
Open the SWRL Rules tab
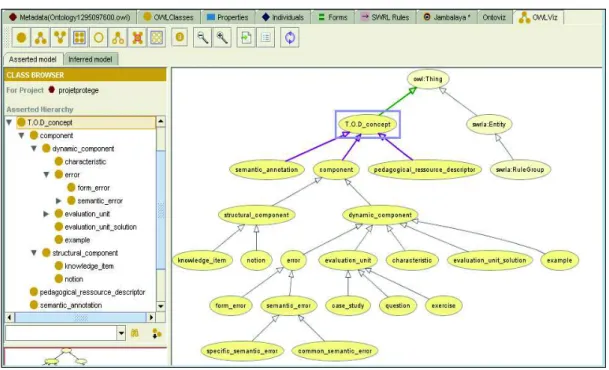tap(385, 17)
